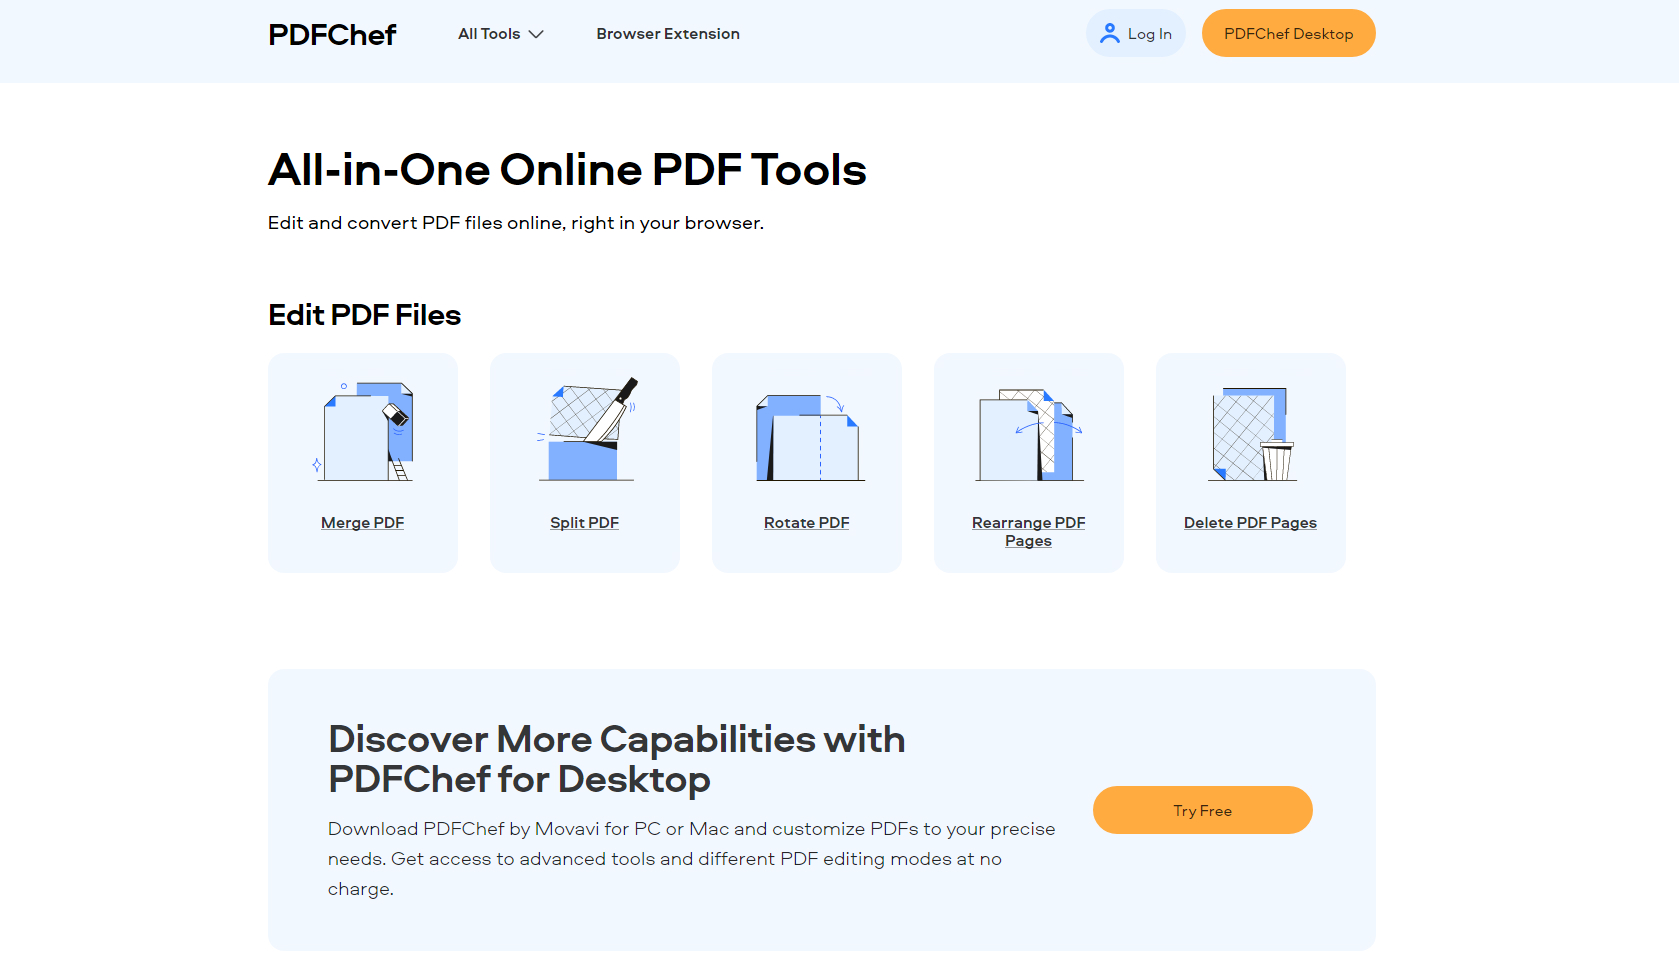Click the Log In button text

[1150, 34]
